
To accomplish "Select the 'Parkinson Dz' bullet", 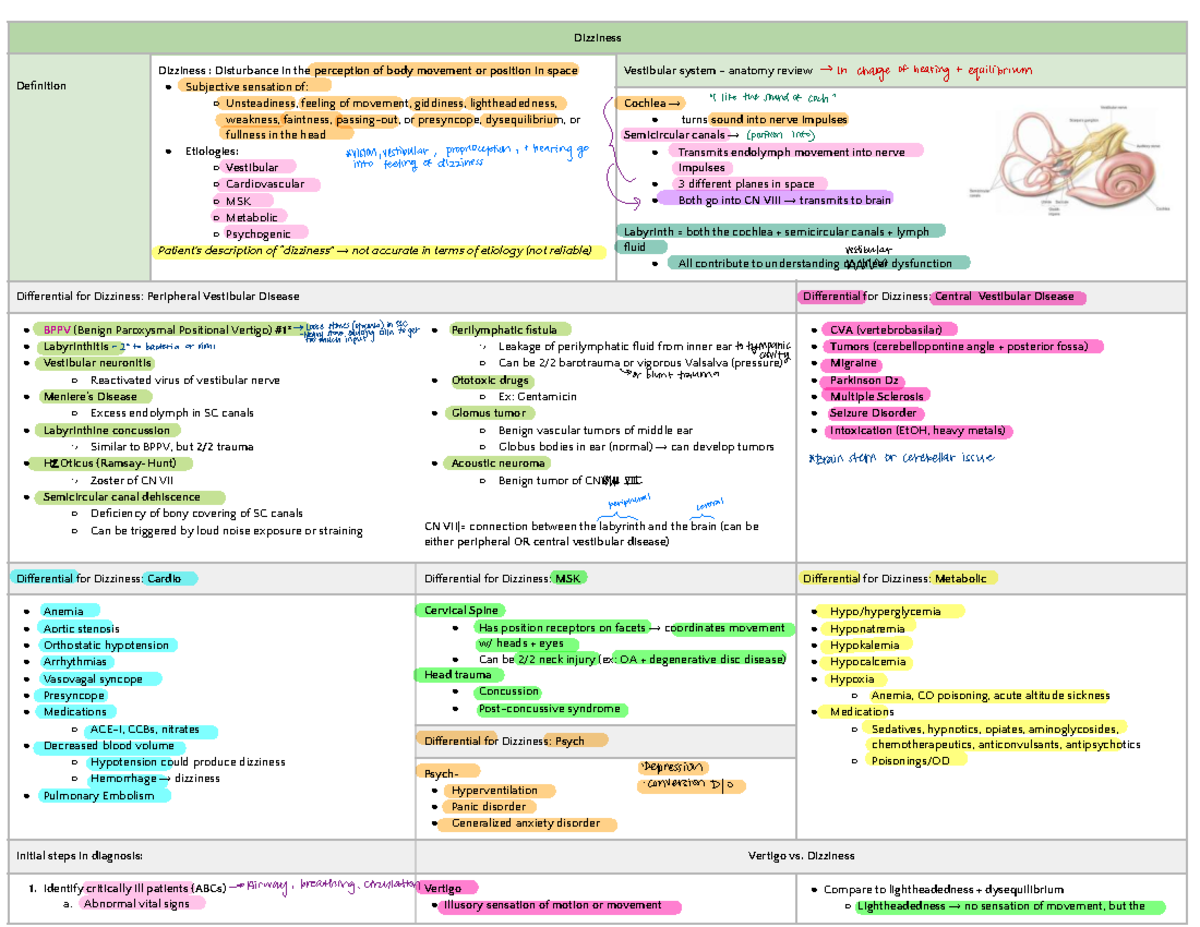I will [x=865, y=381].
